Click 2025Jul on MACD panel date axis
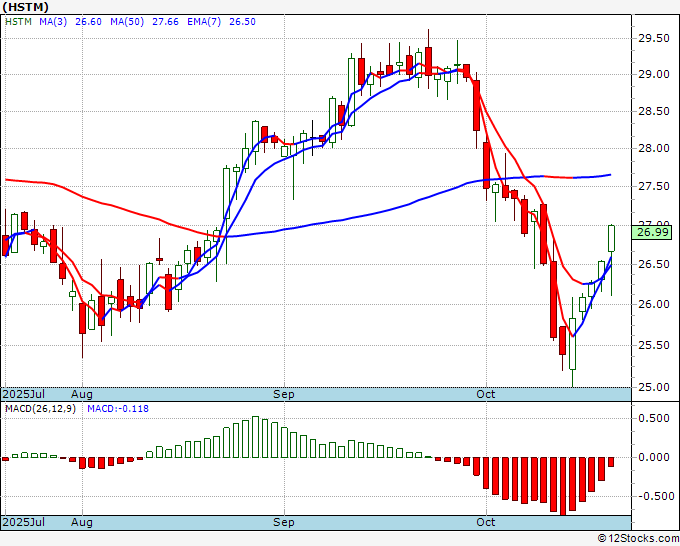The height and width of the screenshot is (546, 680). click(24, 522)
